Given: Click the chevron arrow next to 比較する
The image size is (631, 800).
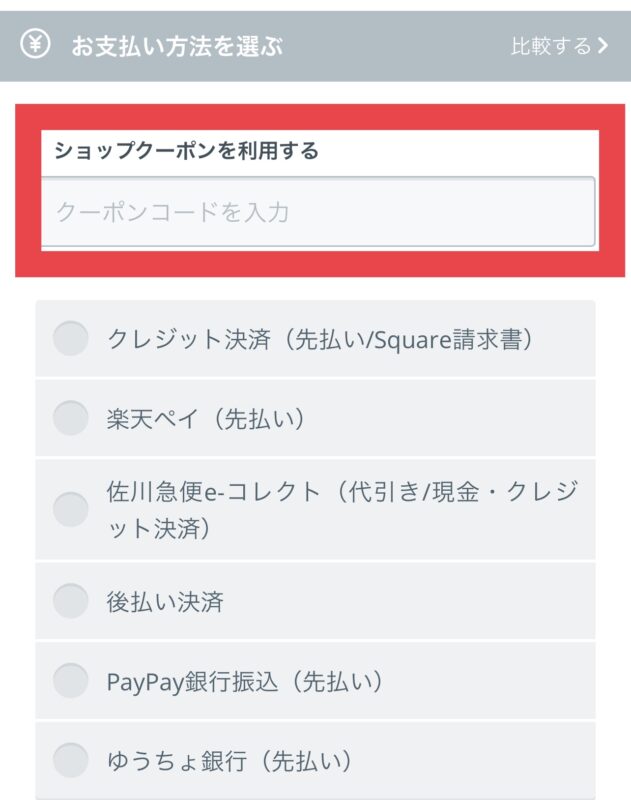Looking at the screenshot, I should click(x=603, y=45).
